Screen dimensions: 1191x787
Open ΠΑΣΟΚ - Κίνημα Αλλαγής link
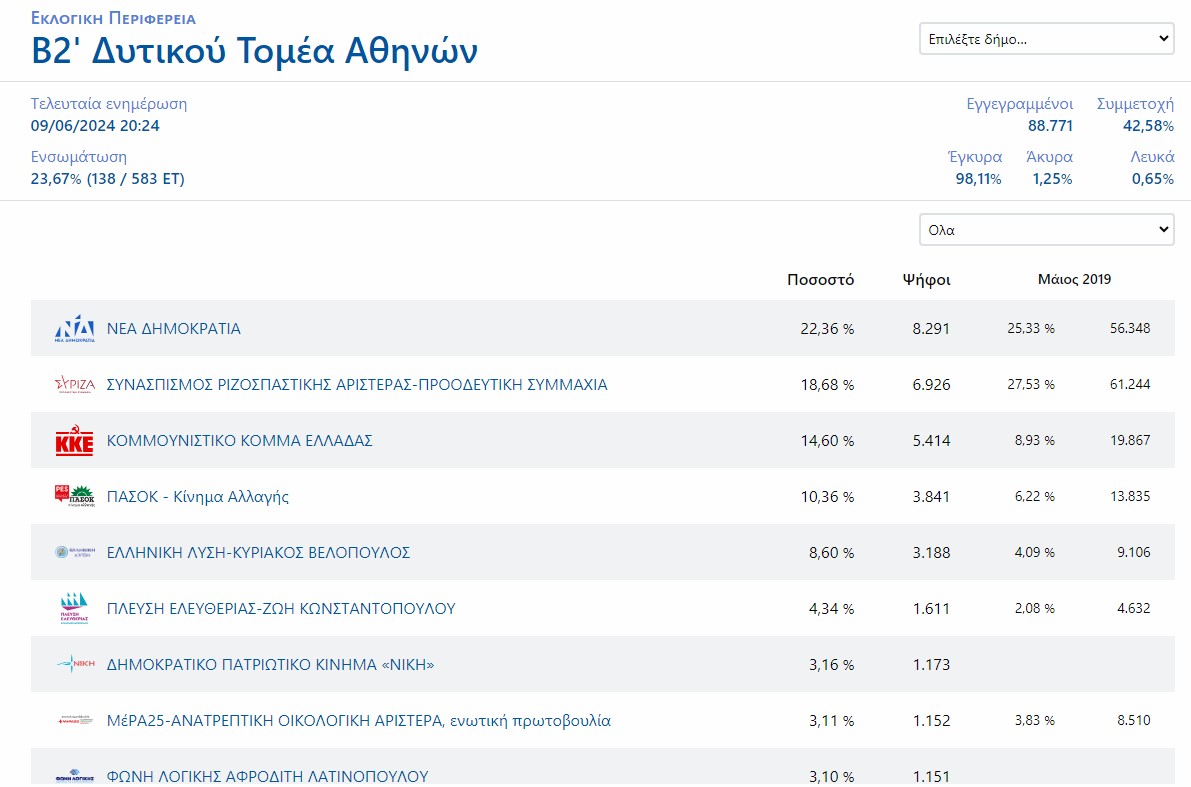pyautogui.click(x=197, y=497)
